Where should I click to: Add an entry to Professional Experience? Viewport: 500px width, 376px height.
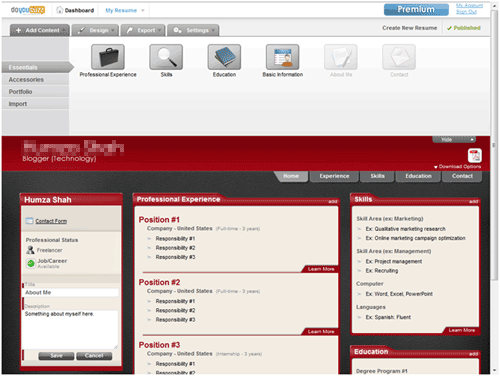pos(333,201)
